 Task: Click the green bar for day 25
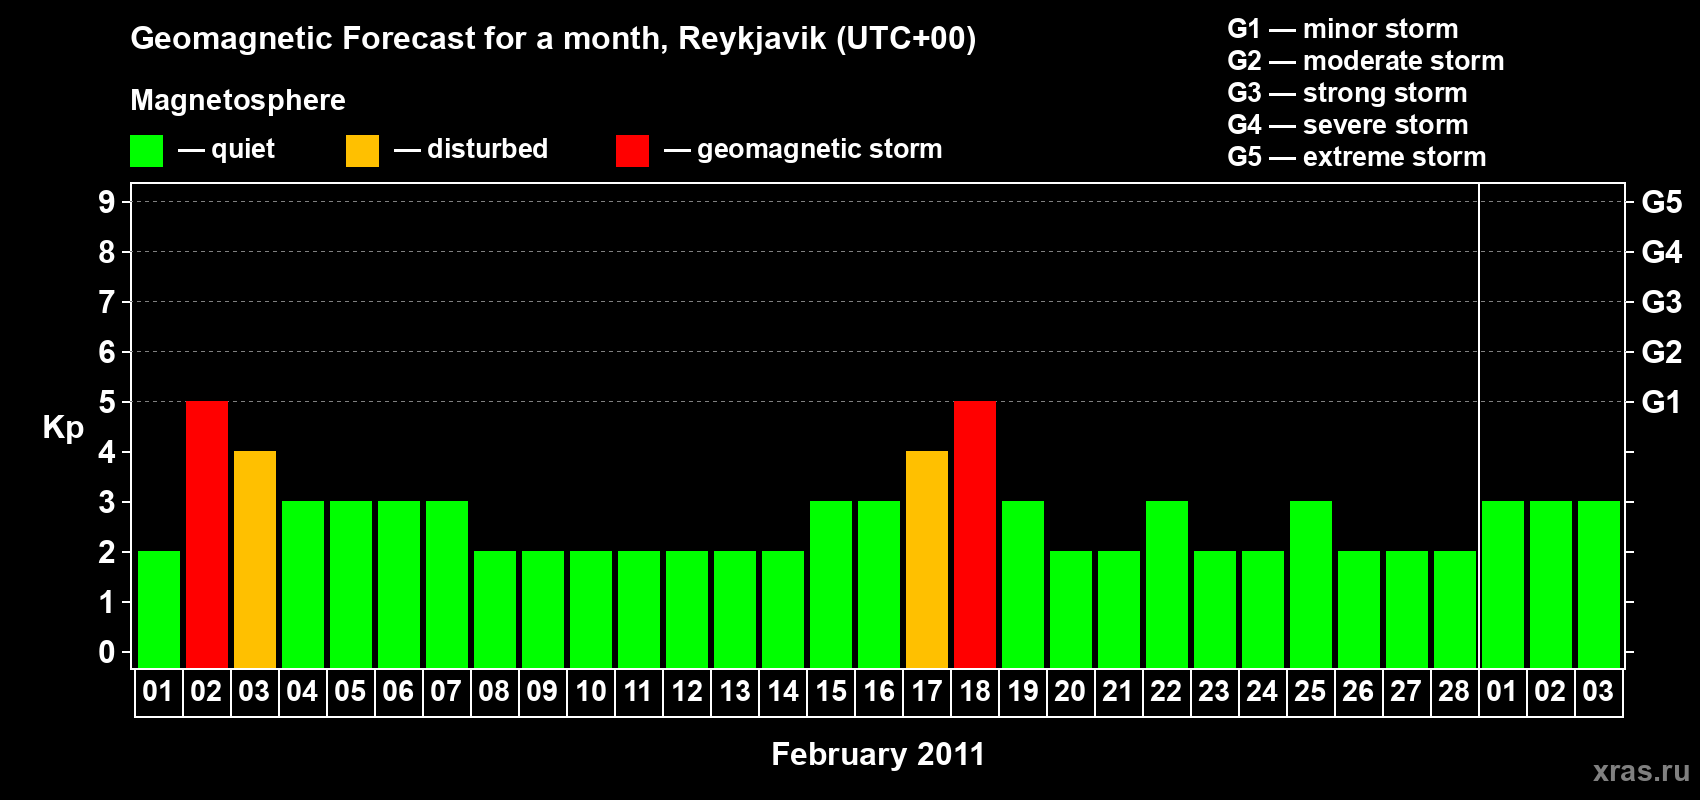[x=1311, y=584]
